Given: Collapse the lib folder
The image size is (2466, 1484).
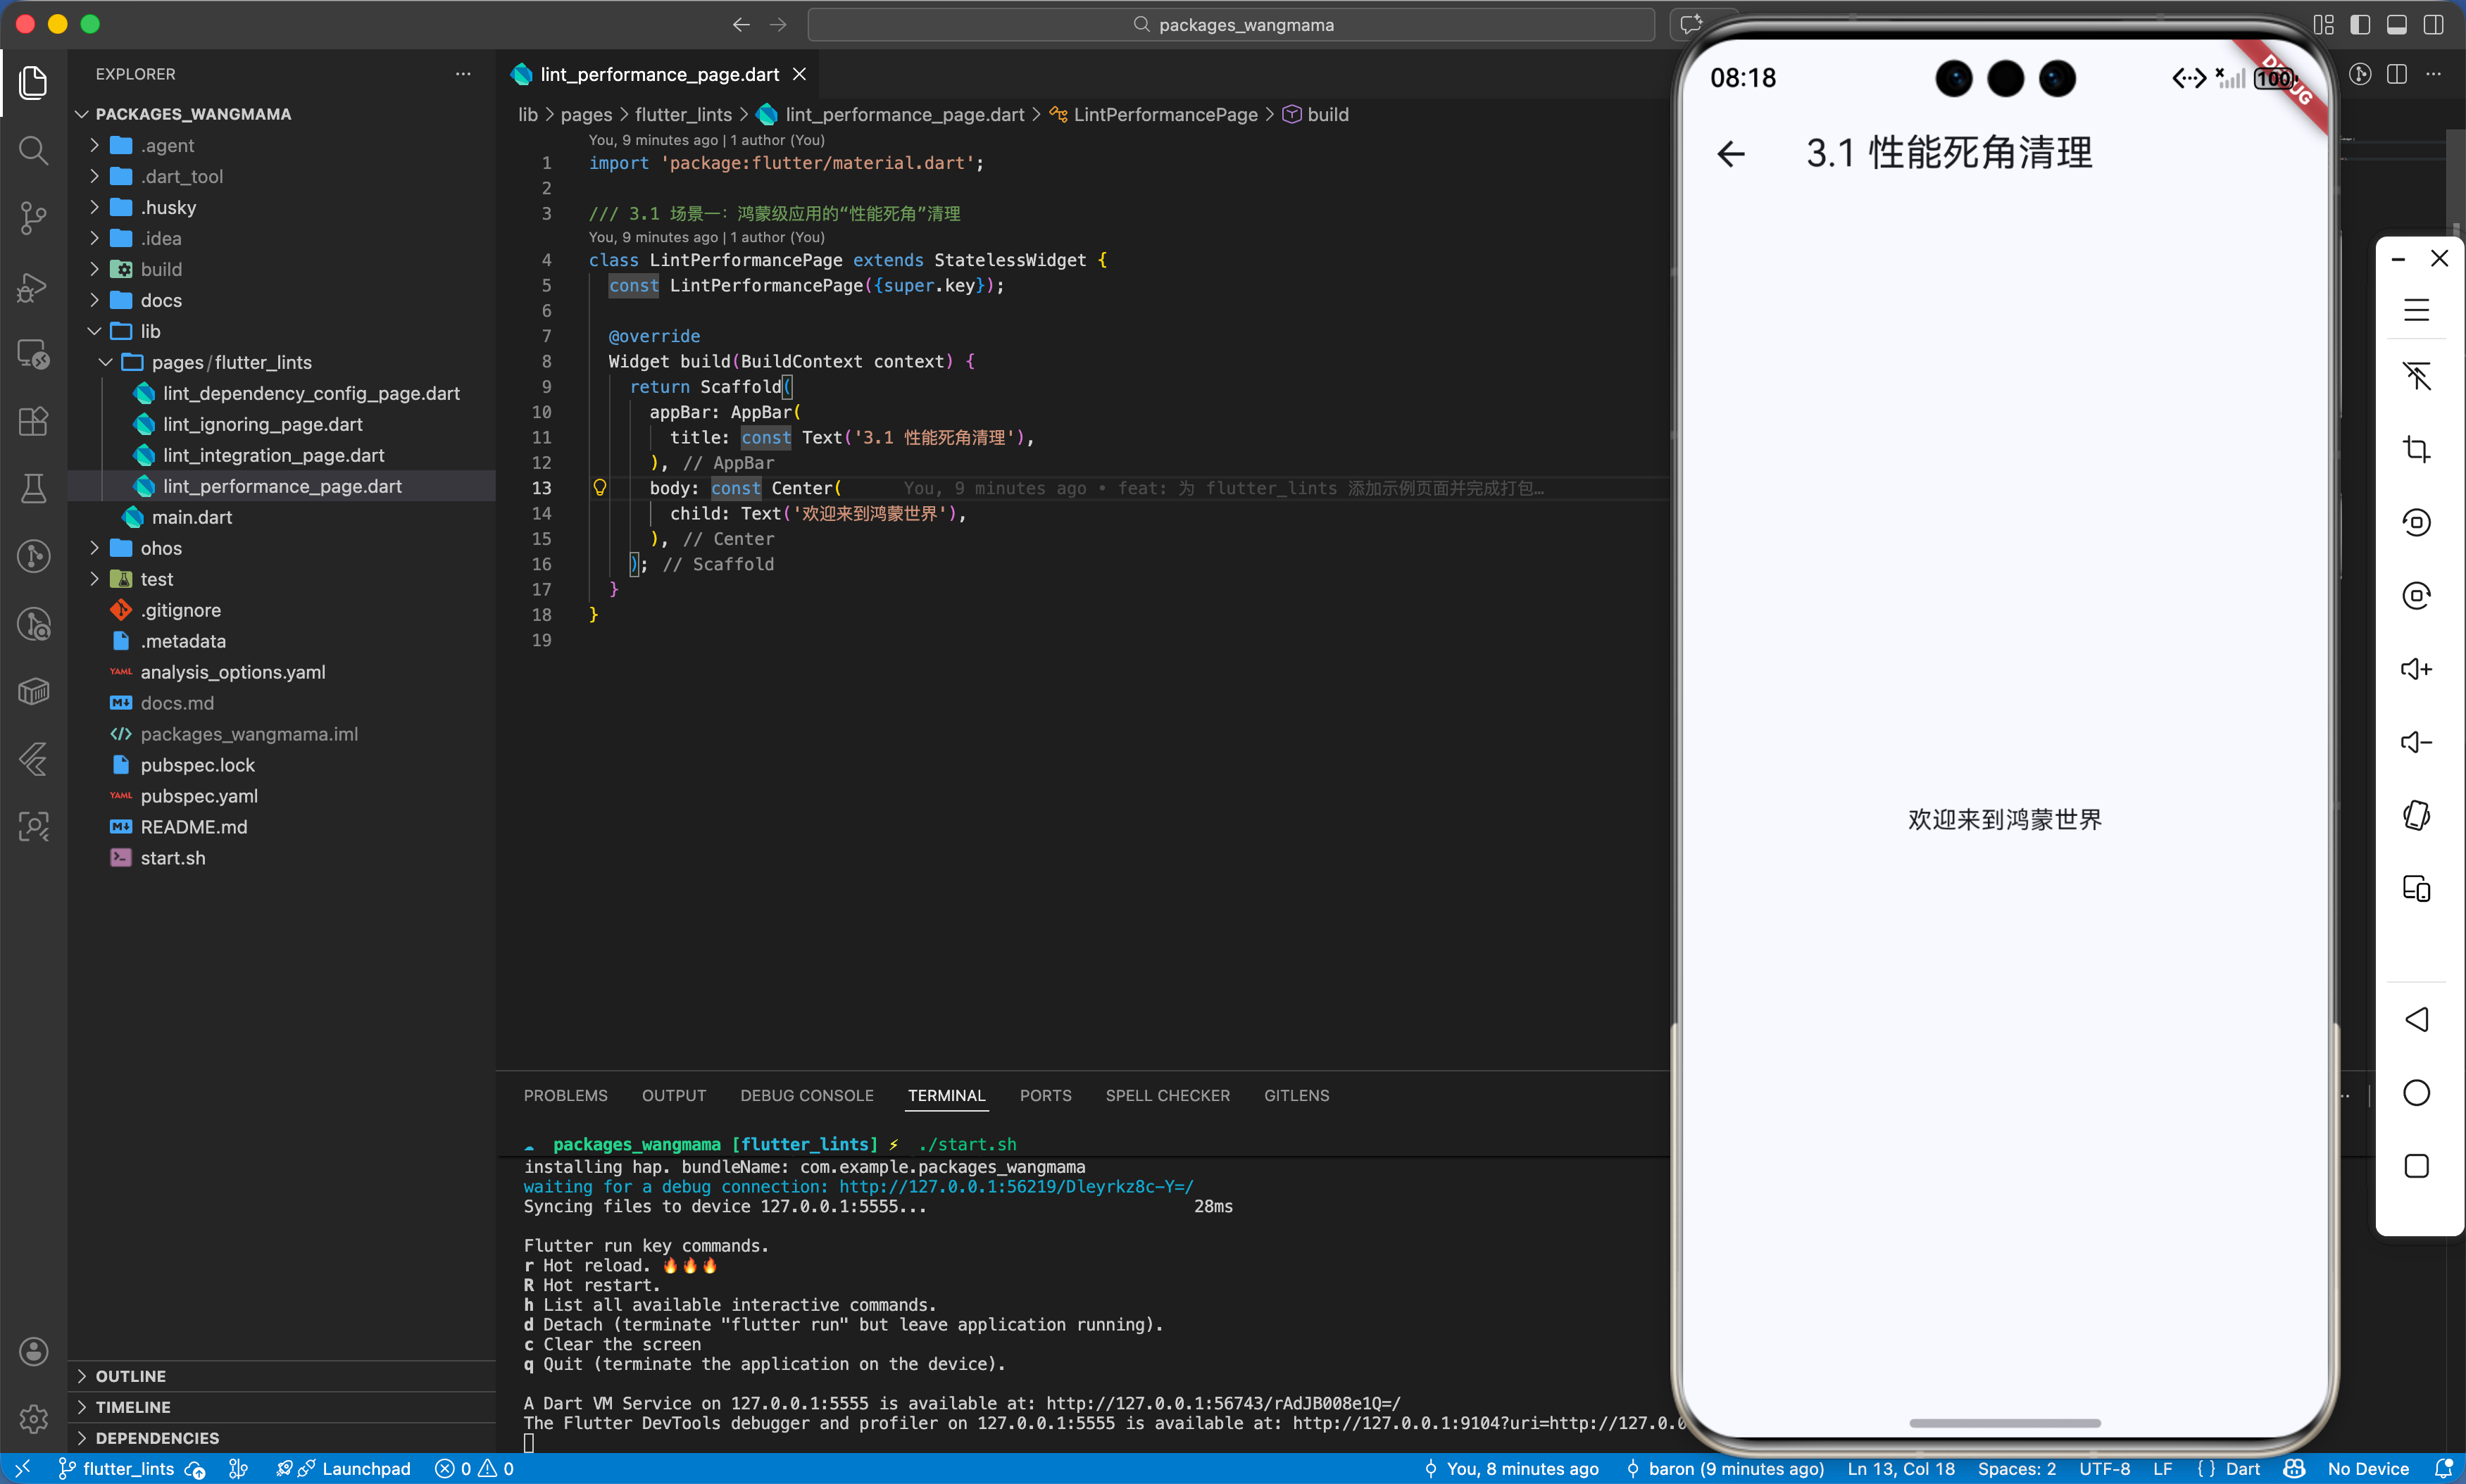Looking at the screenshot, I should click(150, 331).
